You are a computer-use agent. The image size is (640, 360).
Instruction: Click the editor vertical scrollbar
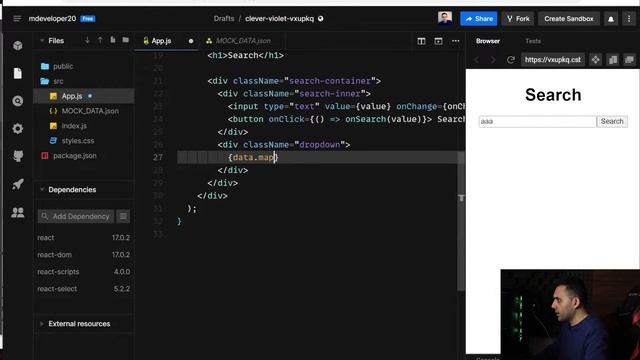coord(461,220)
